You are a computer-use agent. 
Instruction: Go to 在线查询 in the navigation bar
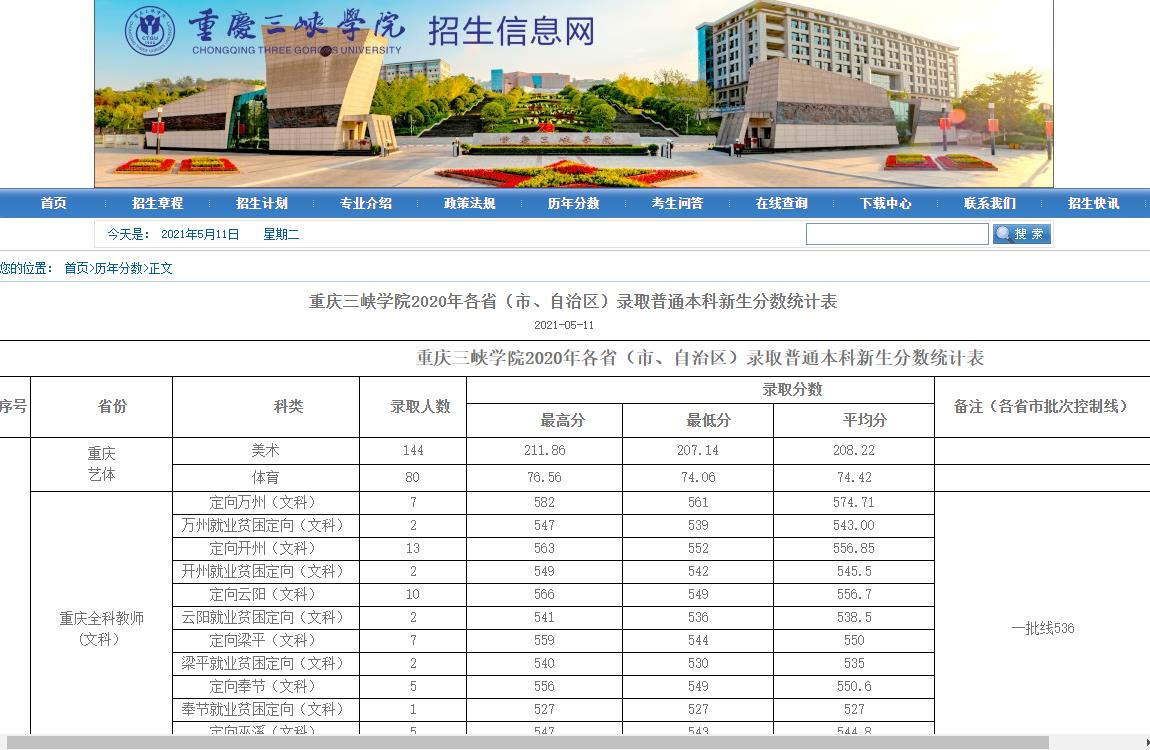[782, 203]
